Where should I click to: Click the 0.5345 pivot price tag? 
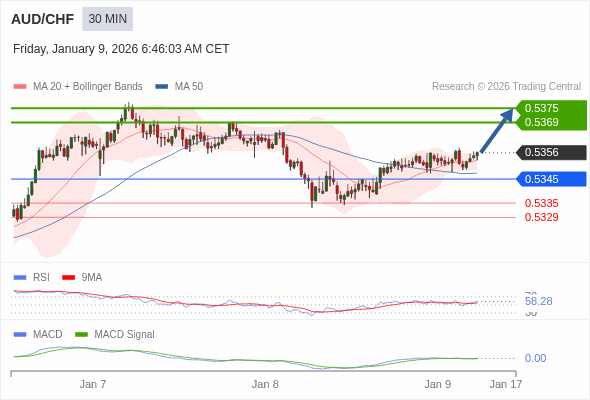tap(551, 179)
